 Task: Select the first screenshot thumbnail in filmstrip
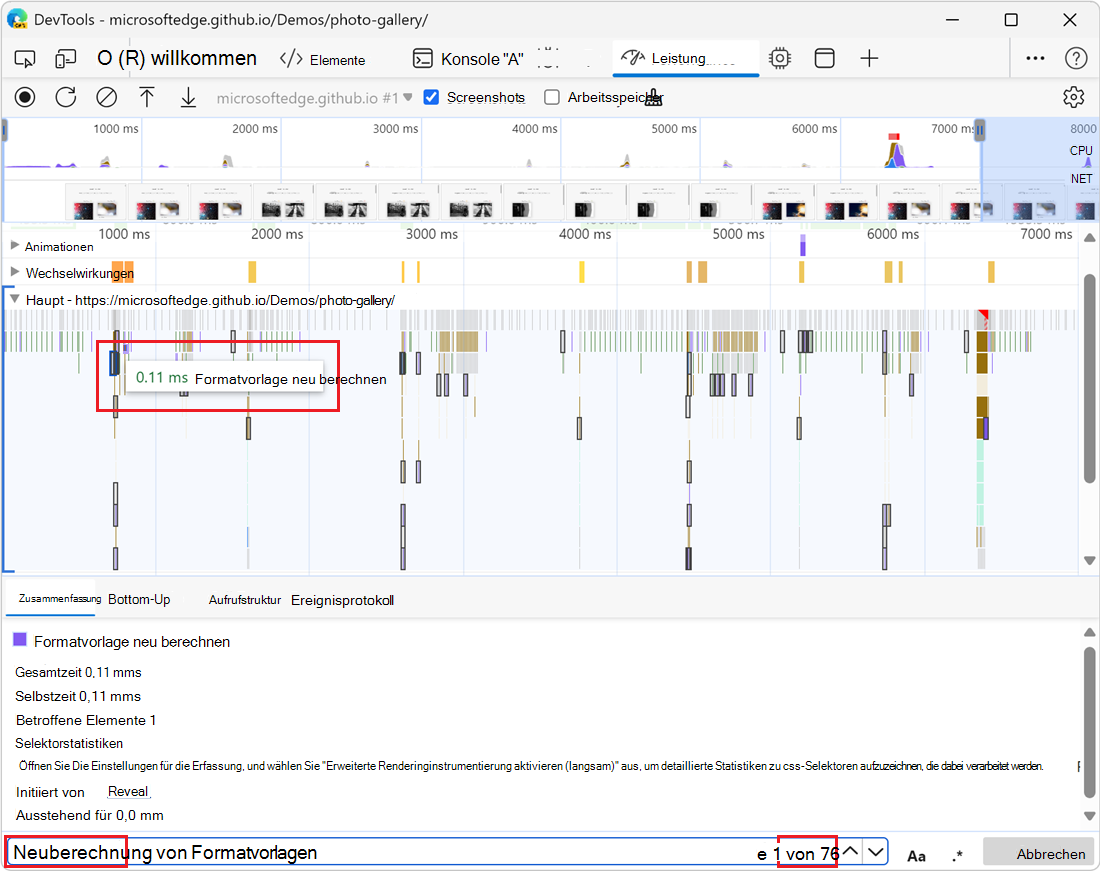tap(95, 202)
